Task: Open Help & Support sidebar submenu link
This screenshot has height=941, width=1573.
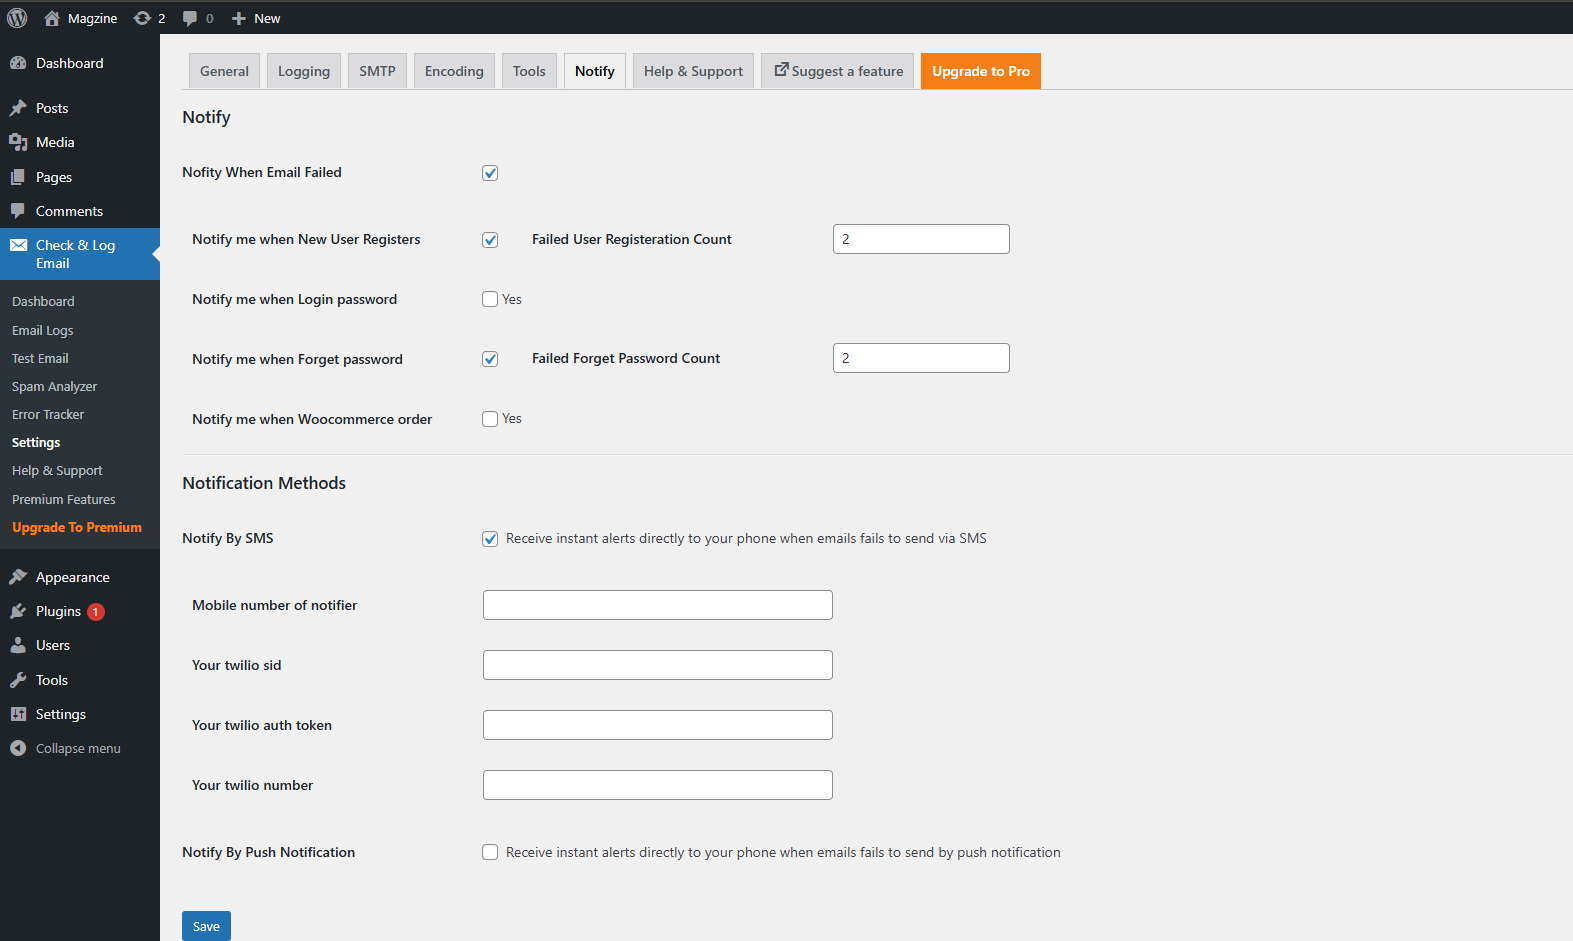Action: pos(57,470)
